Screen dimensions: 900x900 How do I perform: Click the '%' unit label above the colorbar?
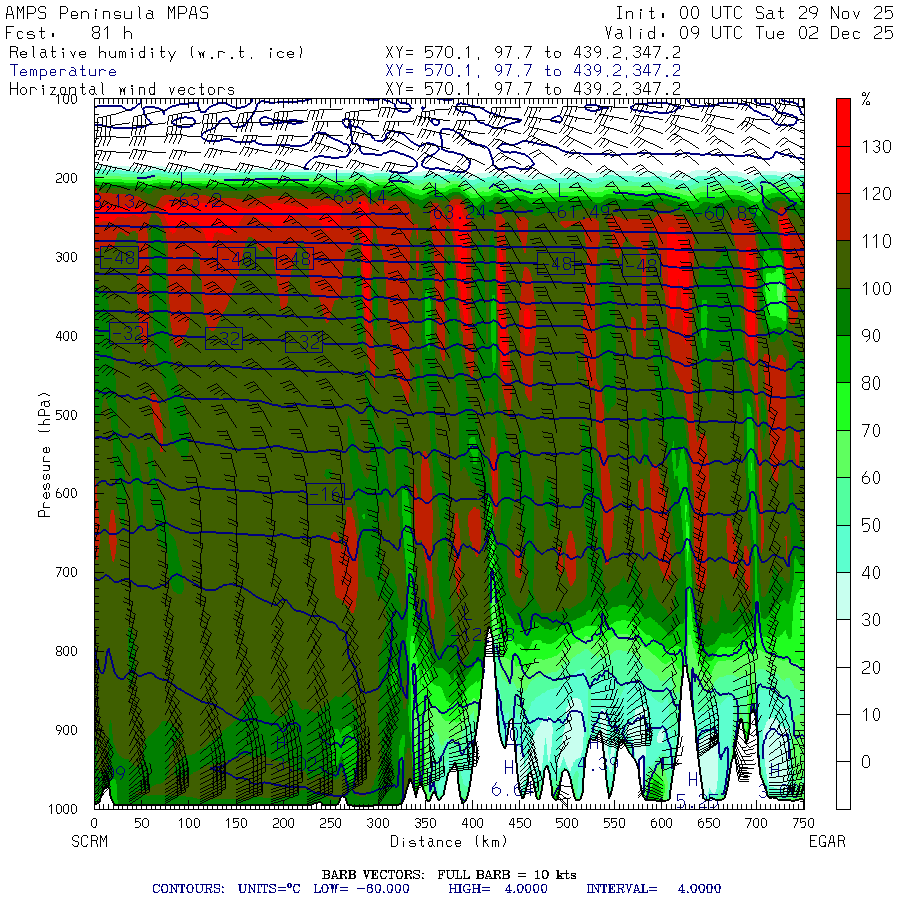(866, 99)
